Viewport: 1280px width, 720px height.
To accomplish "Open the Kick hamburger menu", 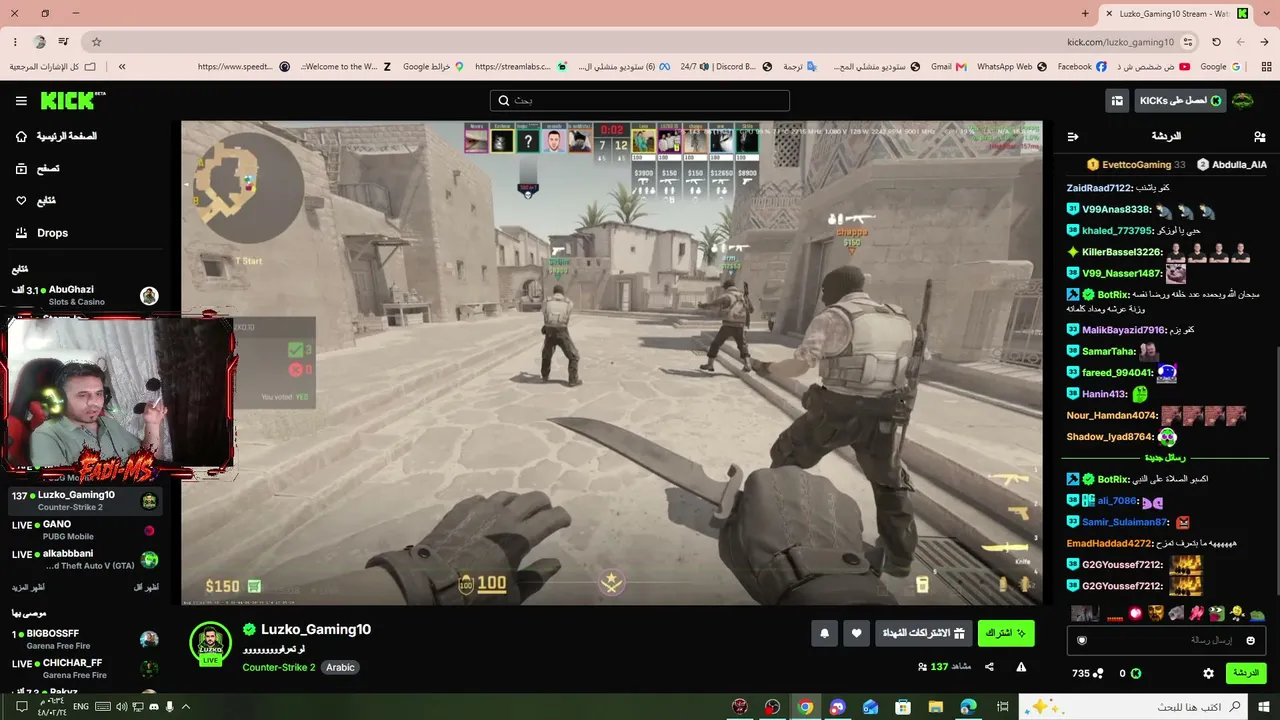I will (x=21, y=101).
